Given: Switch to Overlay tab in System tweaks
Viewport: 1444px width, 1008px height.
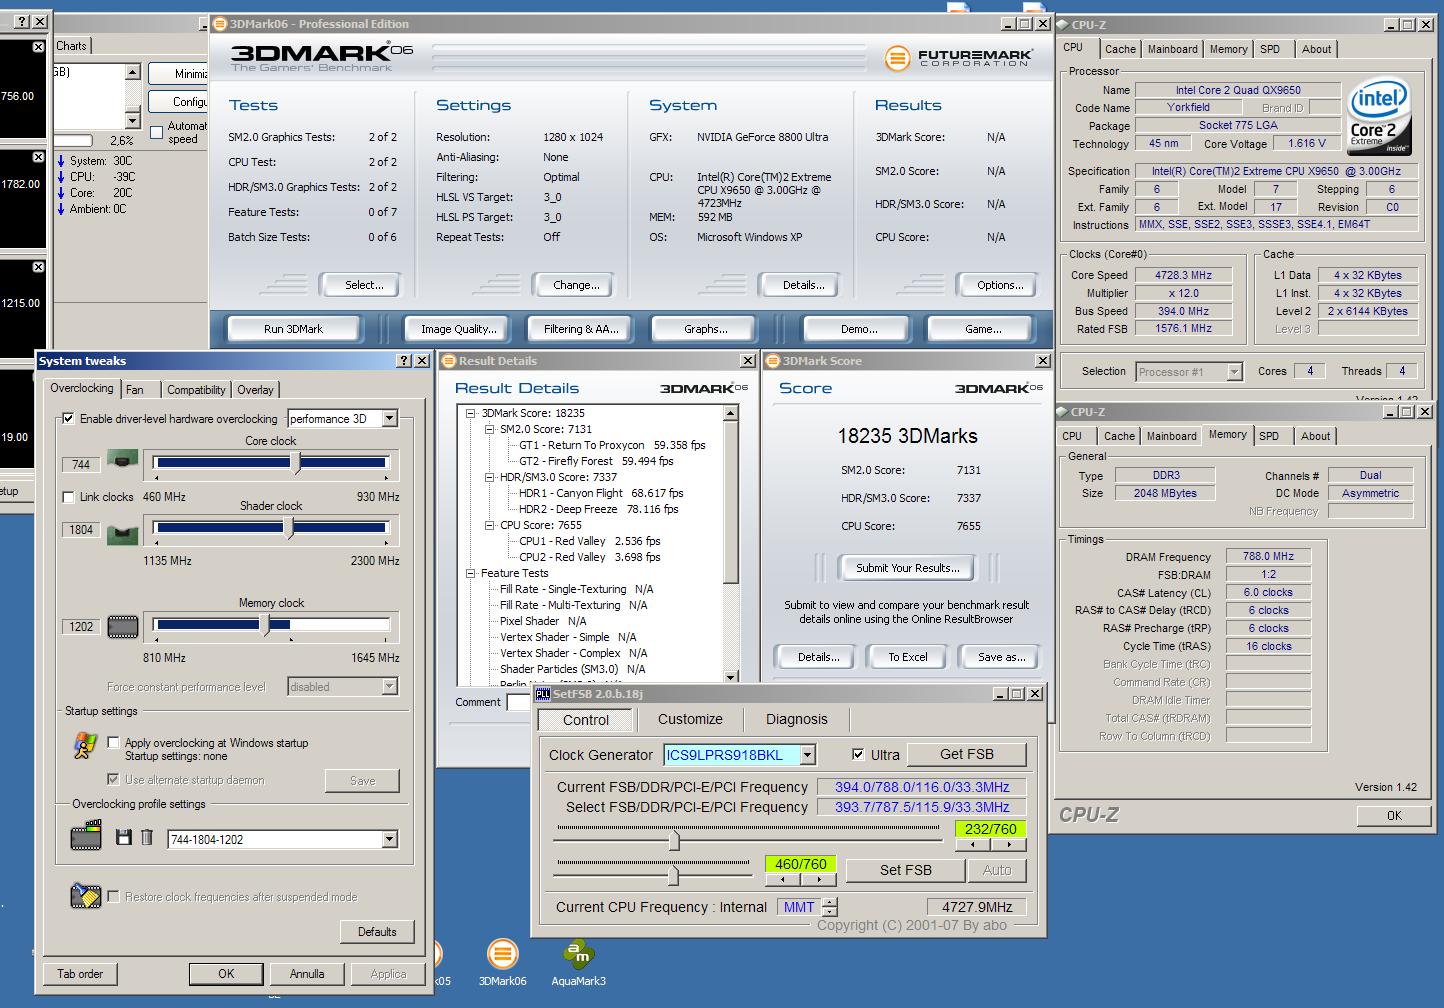Looking at the screenshot, I should (255, 390).
